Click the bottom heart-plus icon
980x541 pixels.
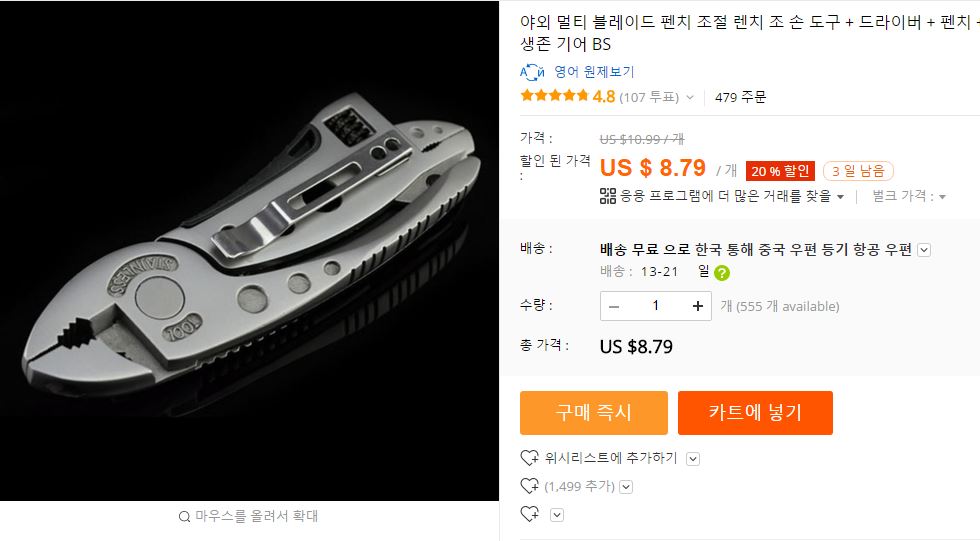pyautogui.click(x=530, y=514)
